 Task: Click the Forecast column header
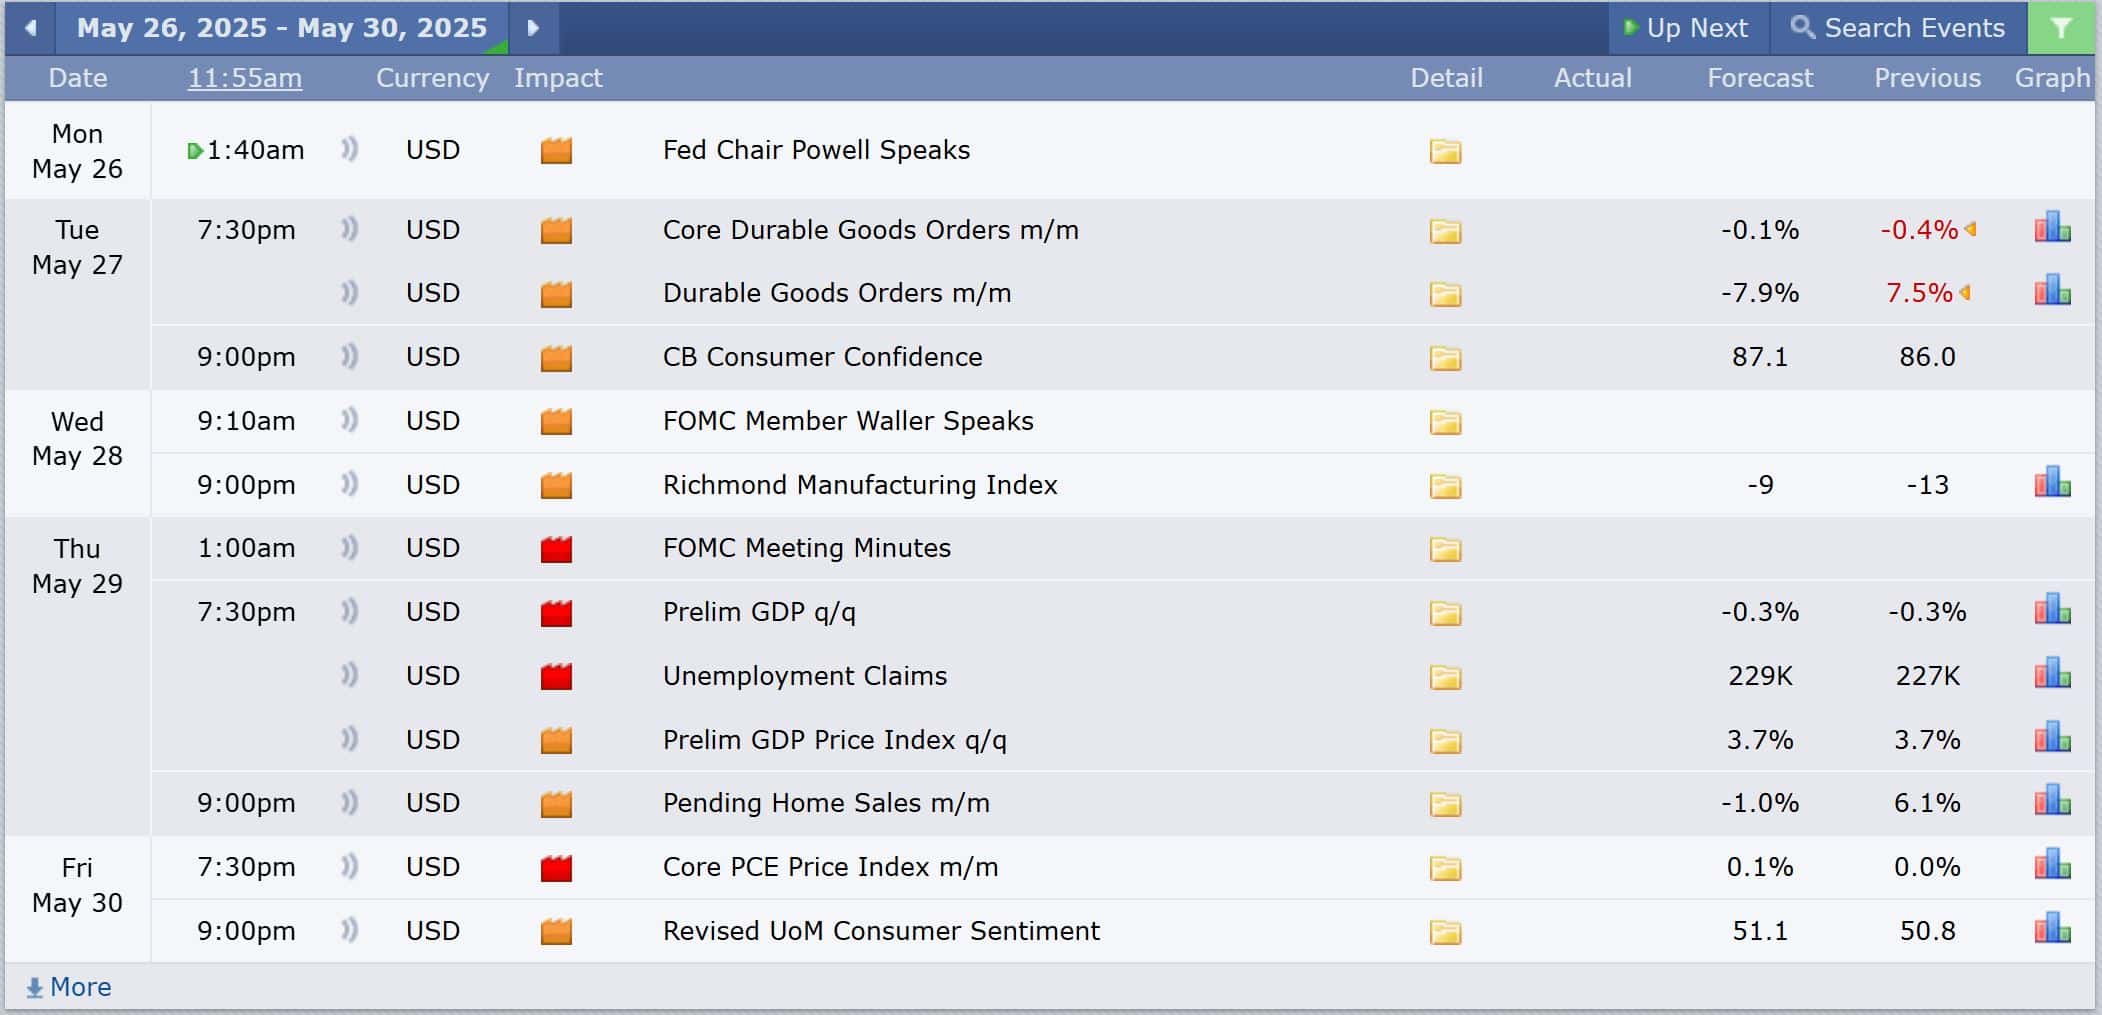pos(1760,78)
